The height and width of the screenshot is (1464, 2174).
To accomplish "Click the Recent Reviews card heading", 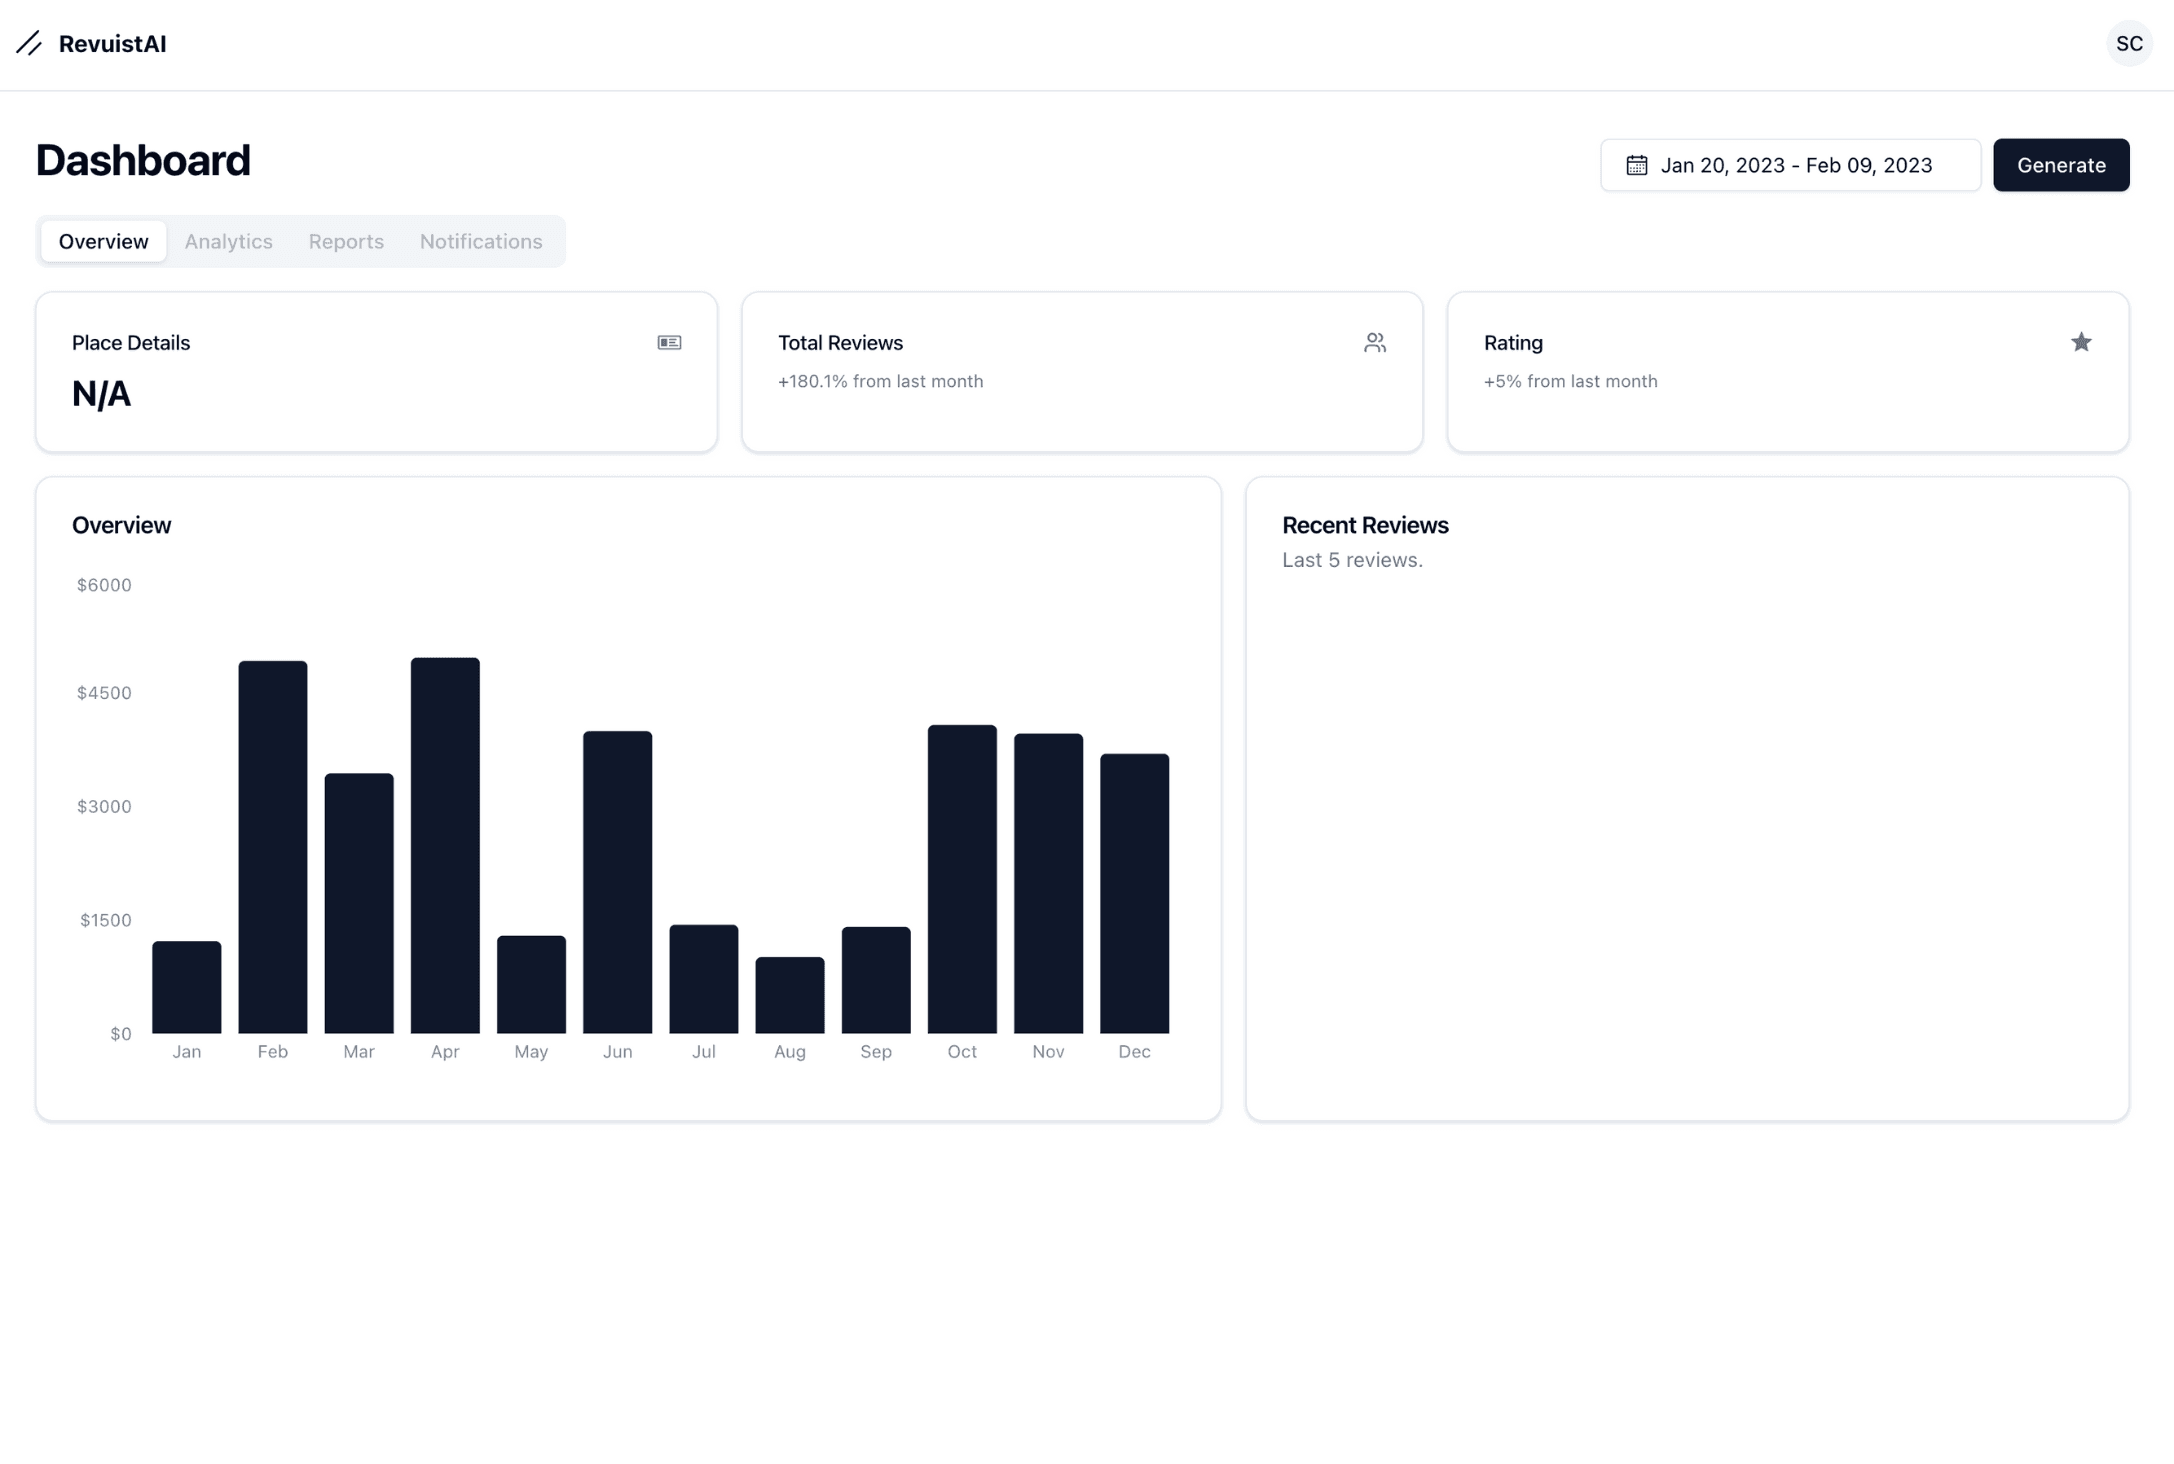I will coord(1364,525).
